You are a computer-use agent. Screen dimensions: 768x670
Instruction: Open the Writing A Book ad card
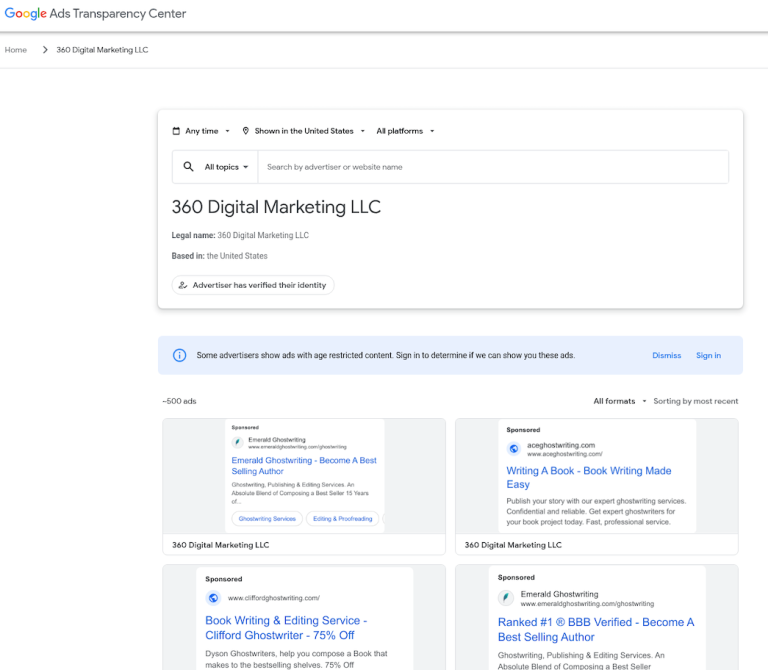point(597,486)
